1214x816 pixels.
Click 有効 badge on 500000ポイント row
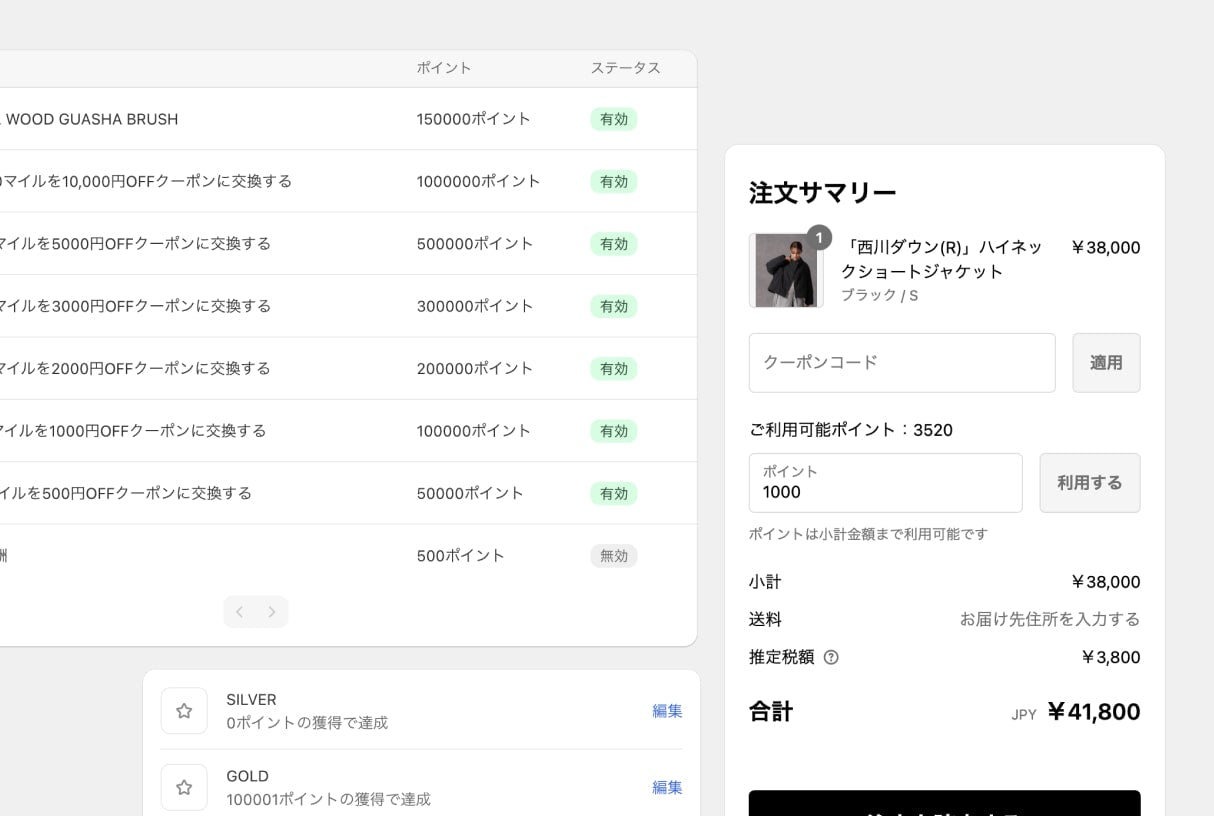[x=613, y=244]
